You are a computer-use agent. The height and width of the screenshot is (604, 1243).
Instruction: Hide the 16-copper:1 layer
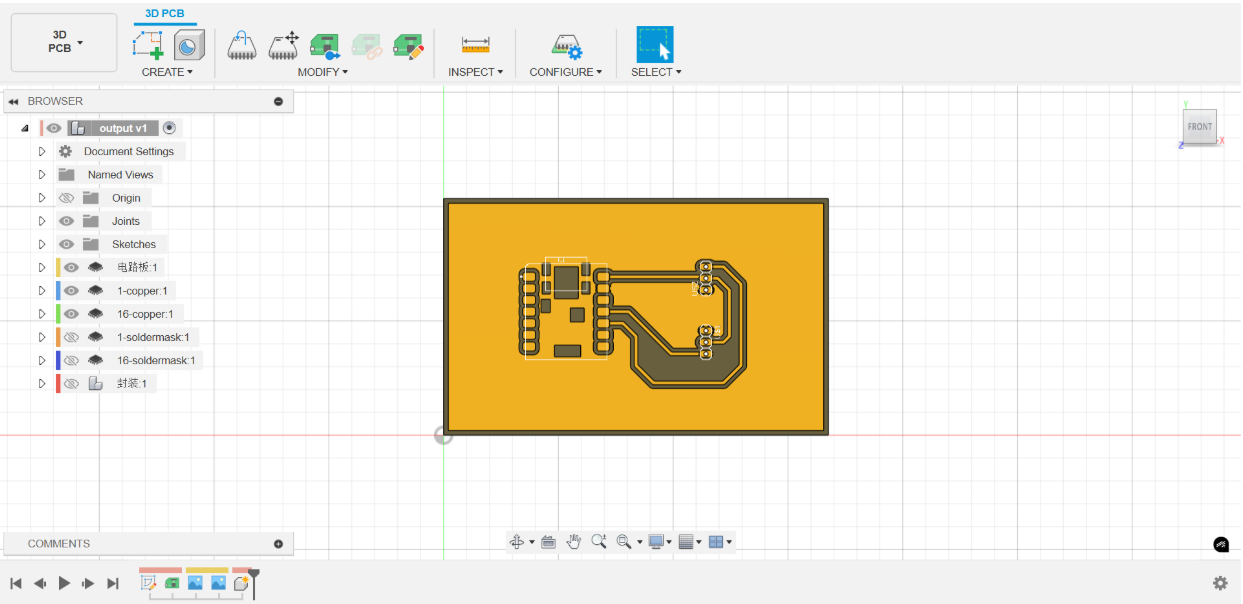click(71, 314)
